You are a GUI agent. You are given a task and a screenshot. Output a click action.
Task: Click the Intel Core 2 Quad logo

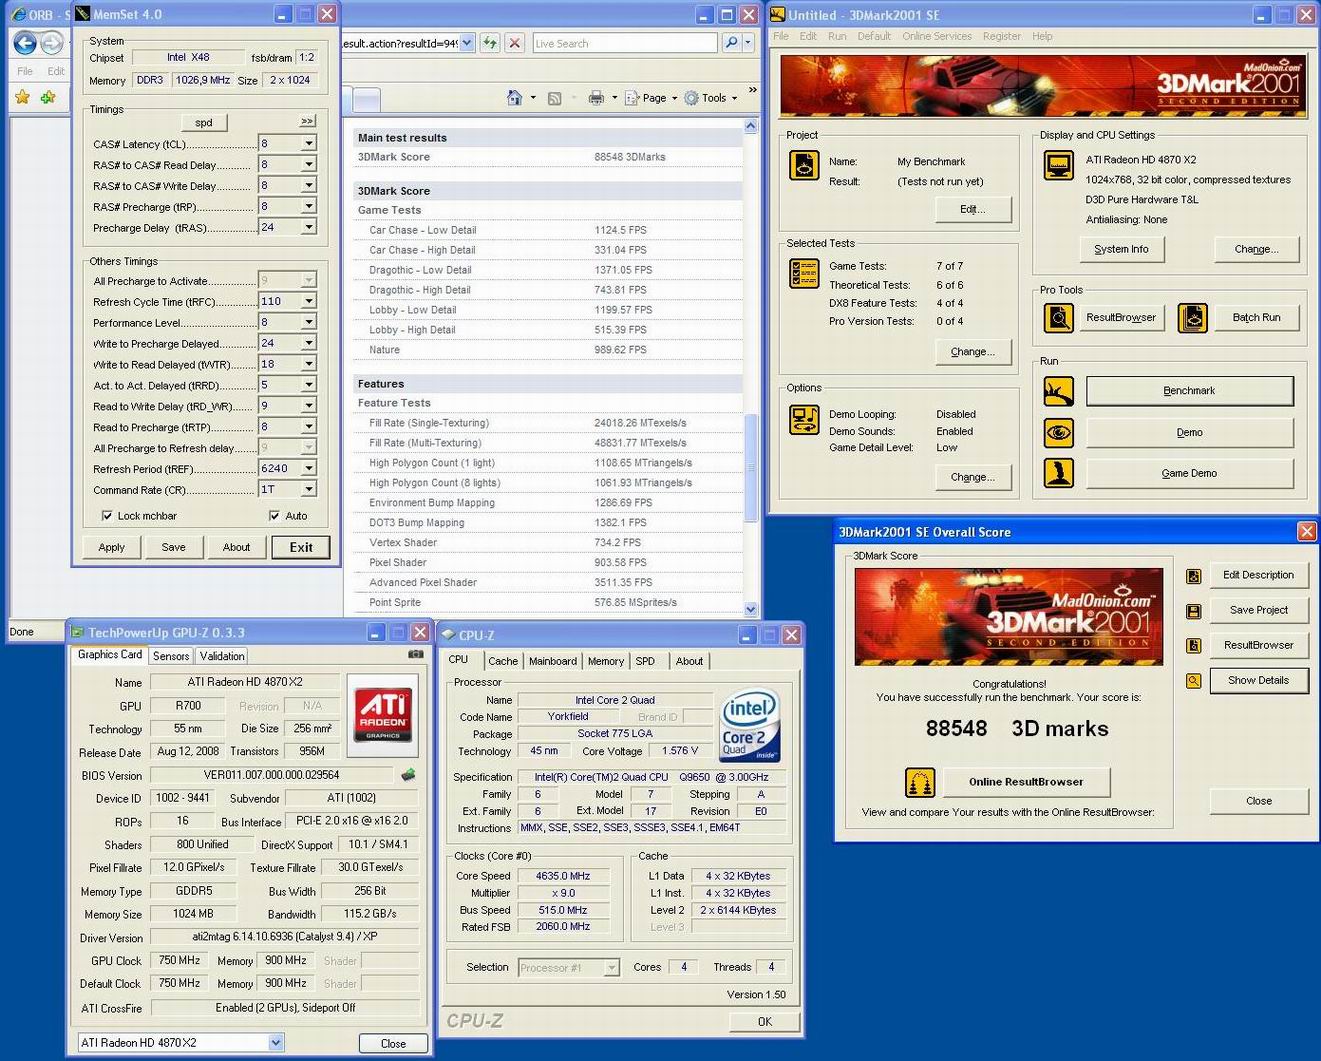click(750, 726)
